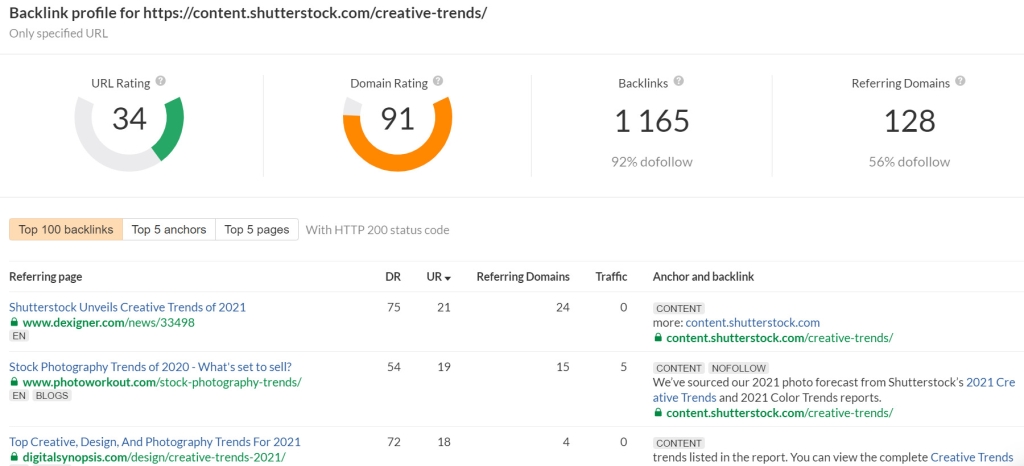
Task: Click green lock in first backlink anchor
Action: [658, 338]
